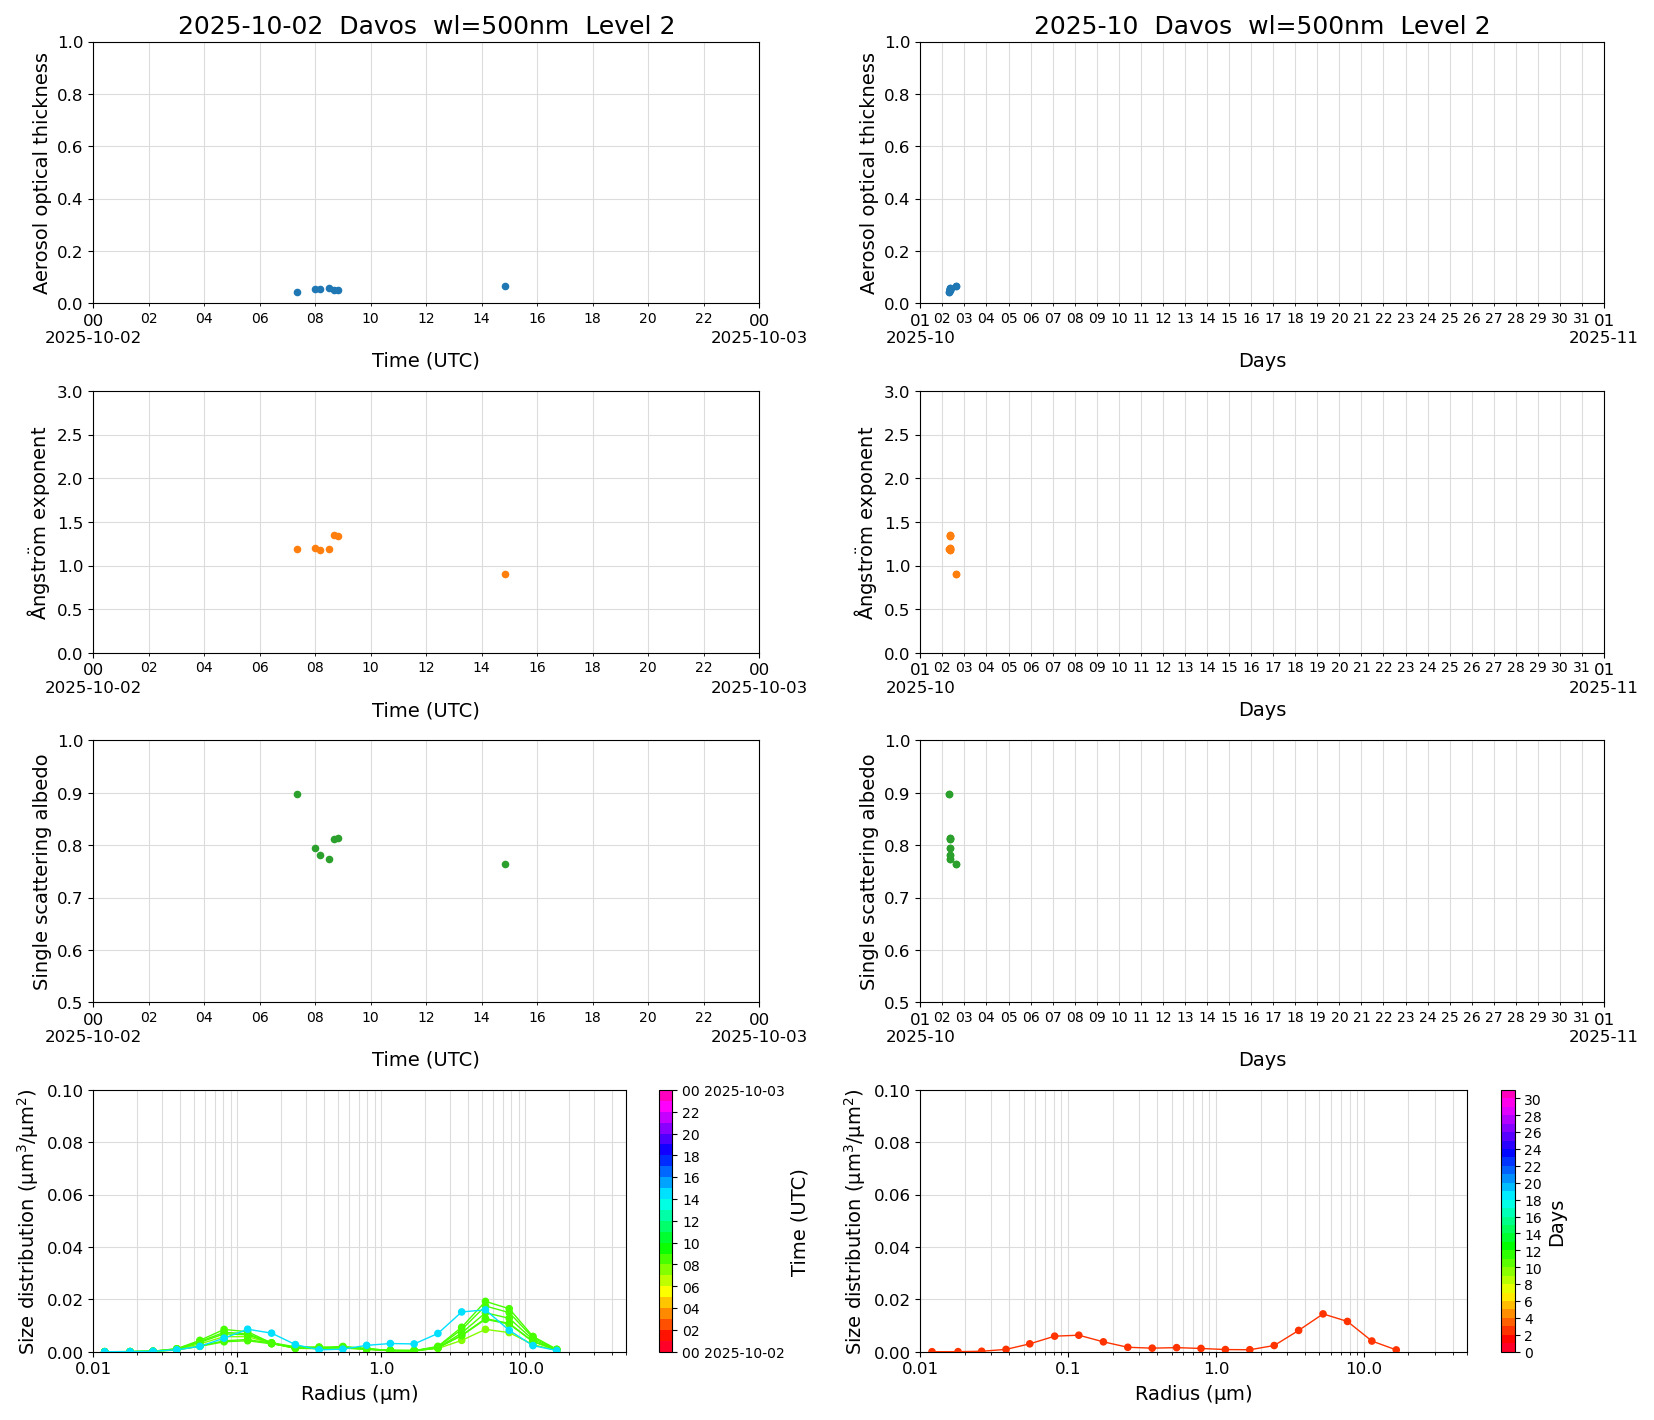Select isolated afternoon point in daily aerosol optical thickness
This screenshot has width=1654, height=1420.
pyautogui.click(x=505, y=286)
